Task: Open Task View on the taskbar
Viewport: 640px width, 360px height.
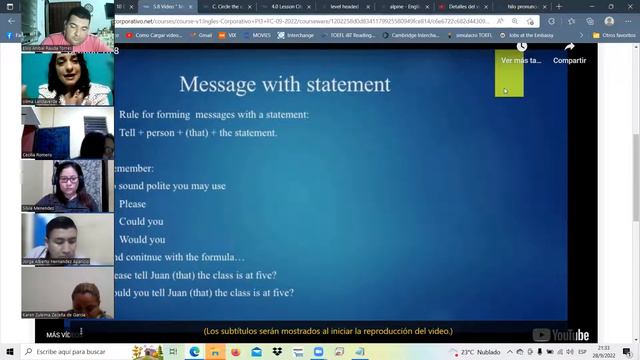Action: tap(173, 351)
